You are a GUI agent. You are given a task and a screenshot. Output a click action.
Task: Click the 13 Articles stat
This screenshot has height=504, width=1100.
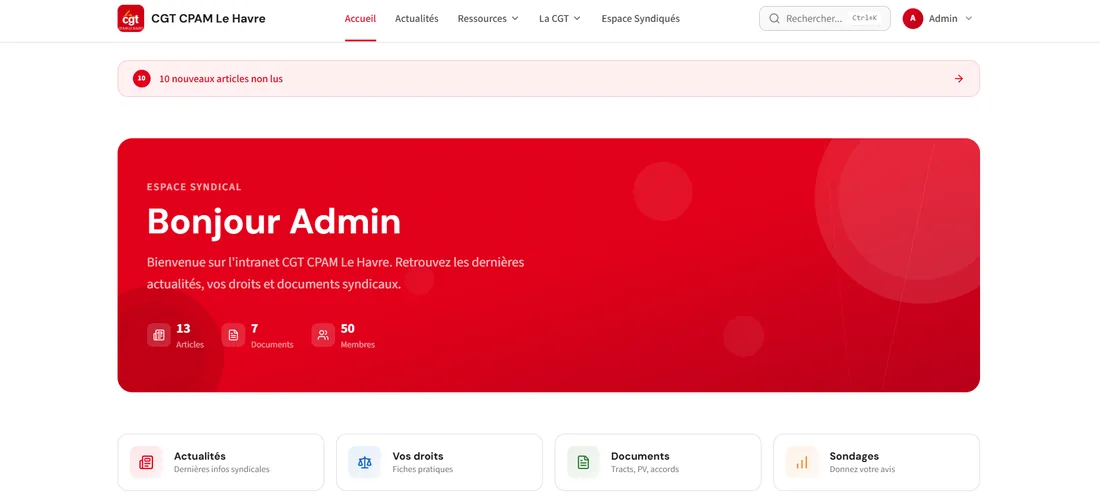[175, 335]
